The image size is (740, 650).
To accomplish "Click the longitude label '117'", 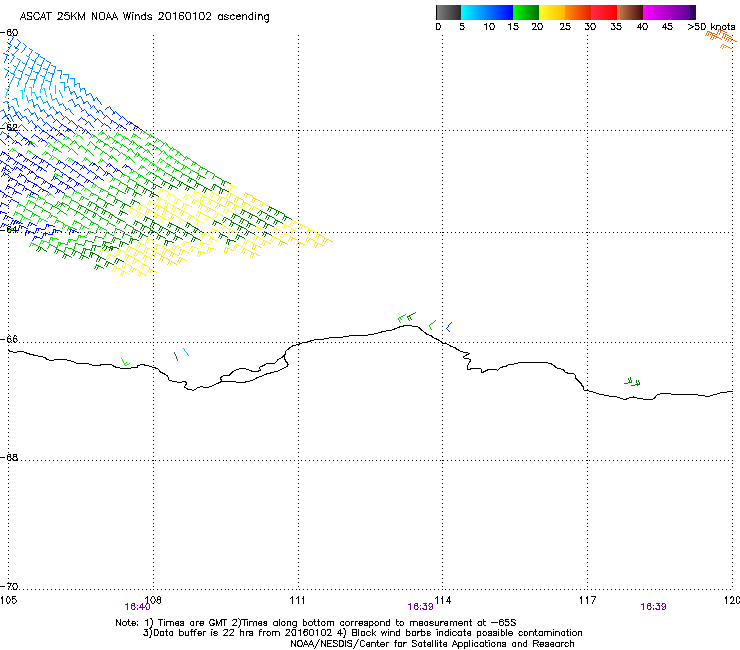I will coord(588,600).
